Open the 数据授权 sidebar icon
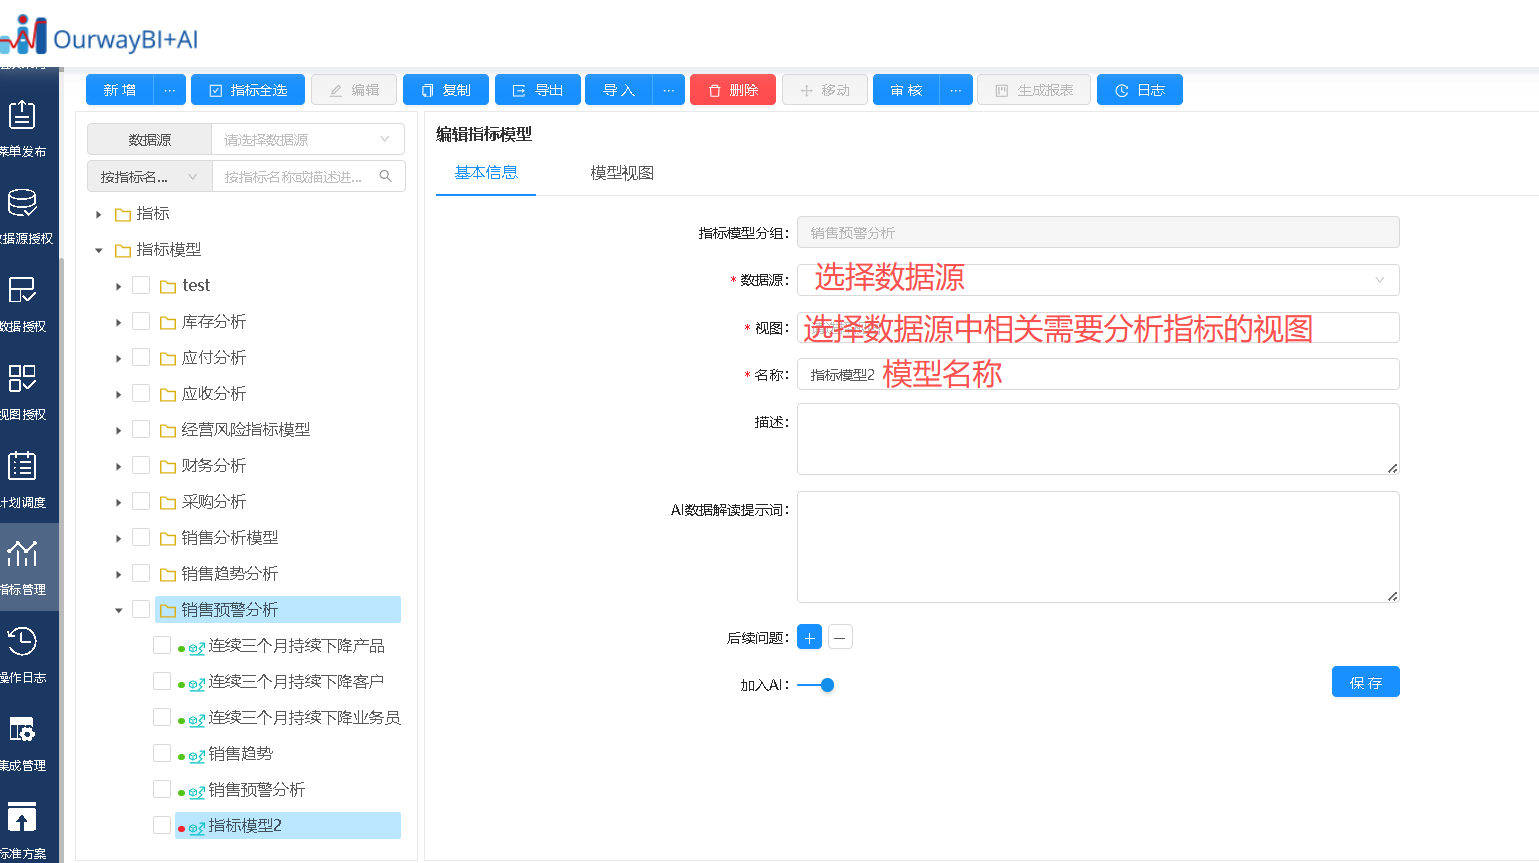The image size is (1539, 863). click(22, 291)
